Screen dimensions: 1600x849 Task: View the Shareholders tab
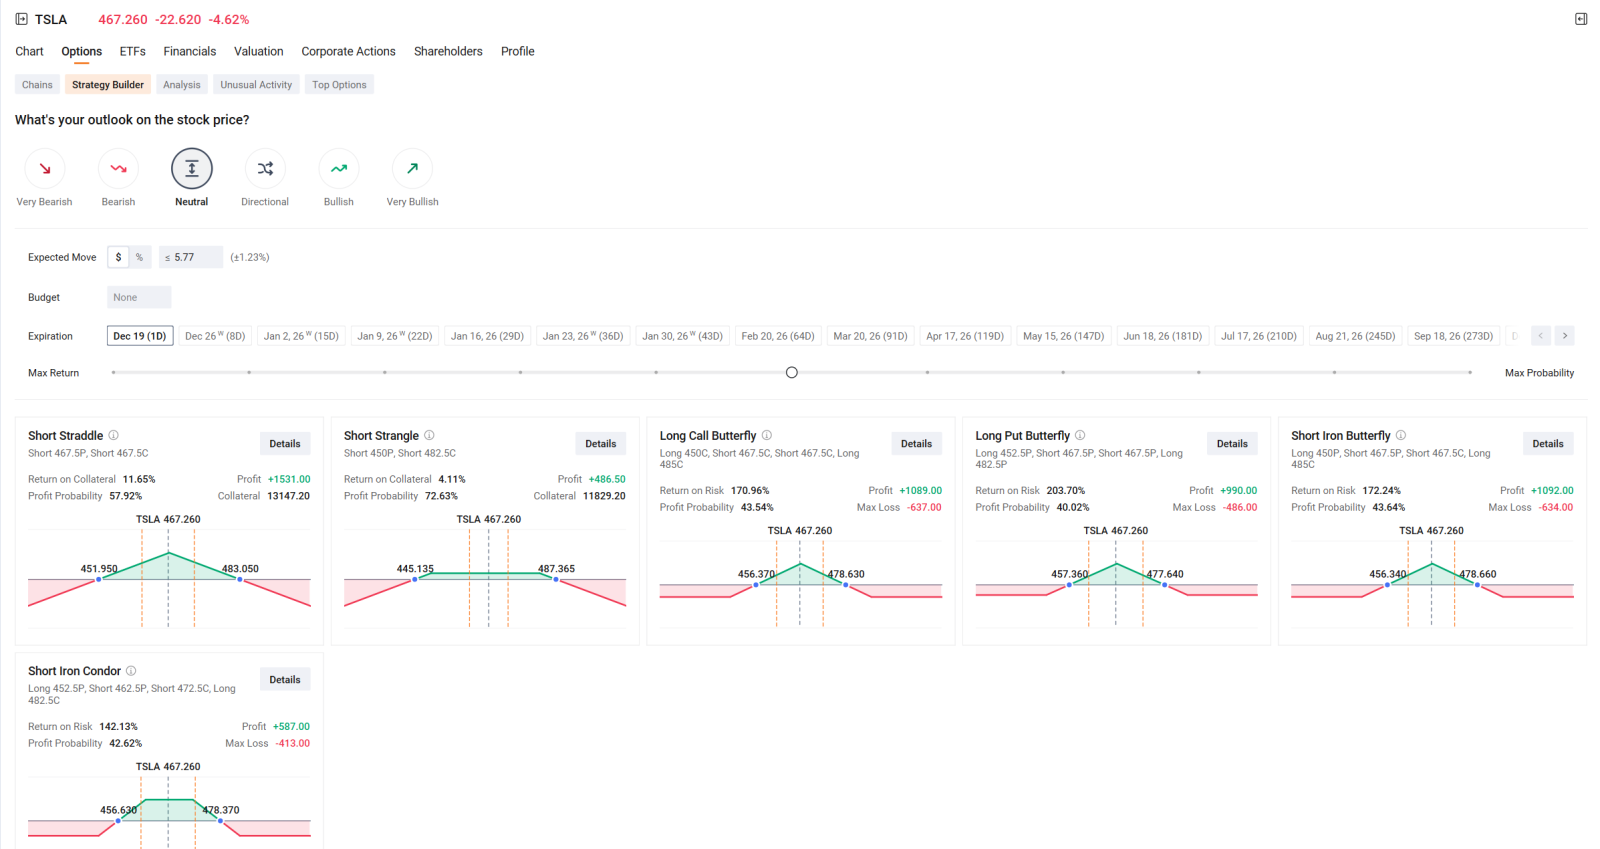[448, 51]
